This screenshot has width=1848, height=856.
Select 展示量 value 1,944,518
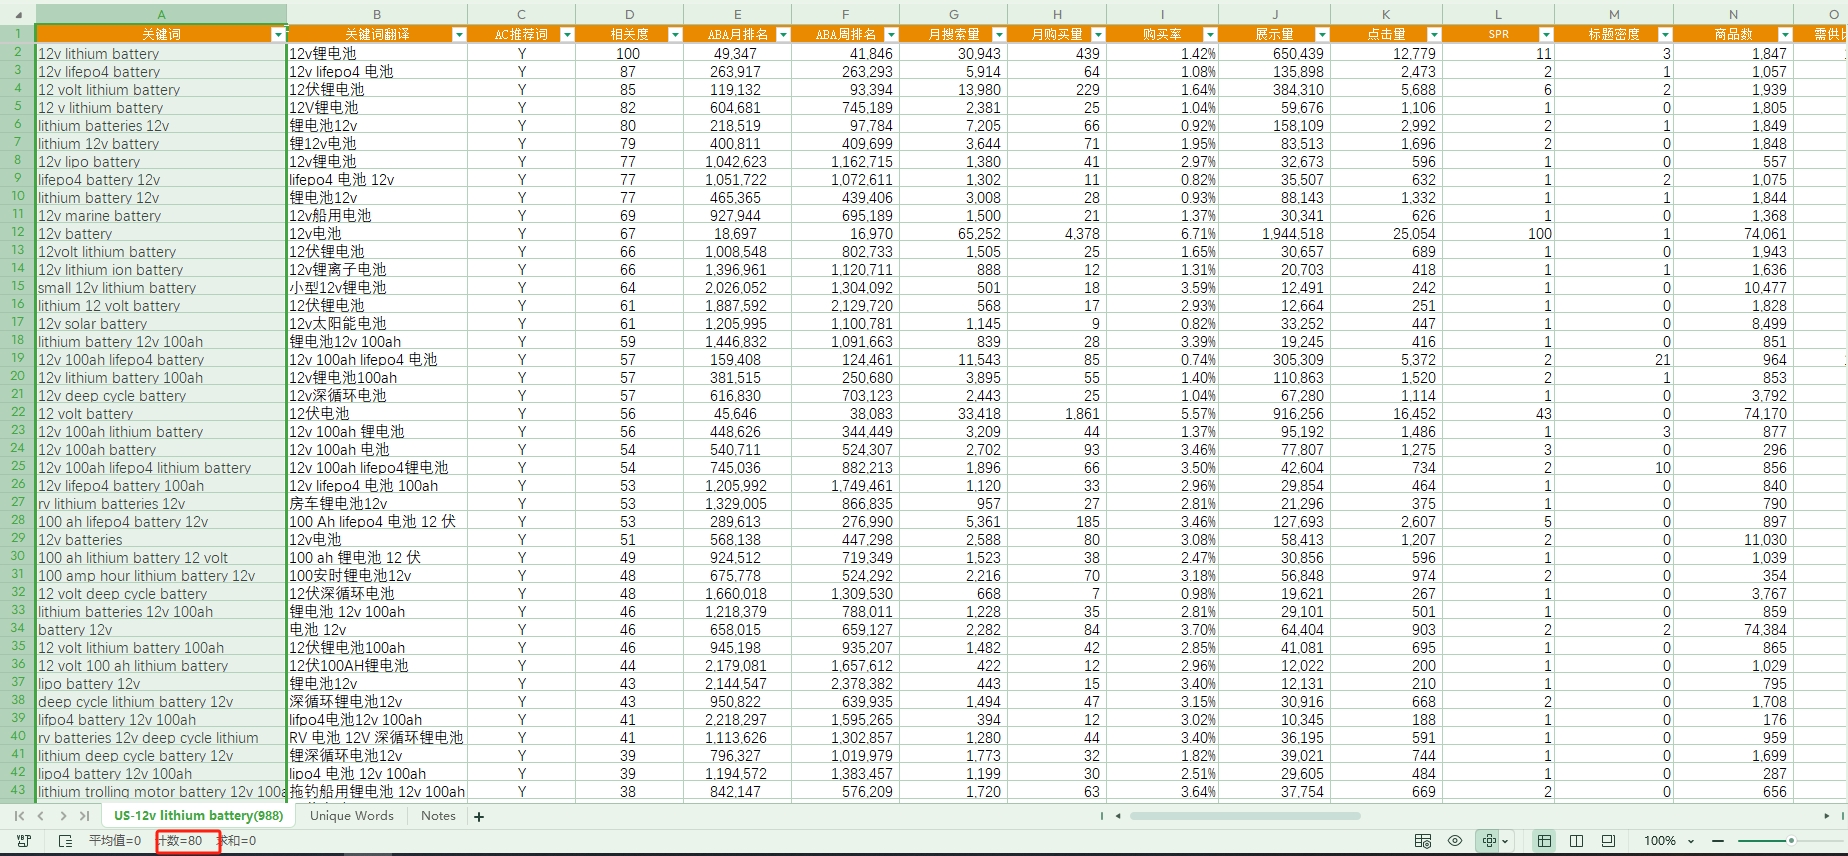1275,234
